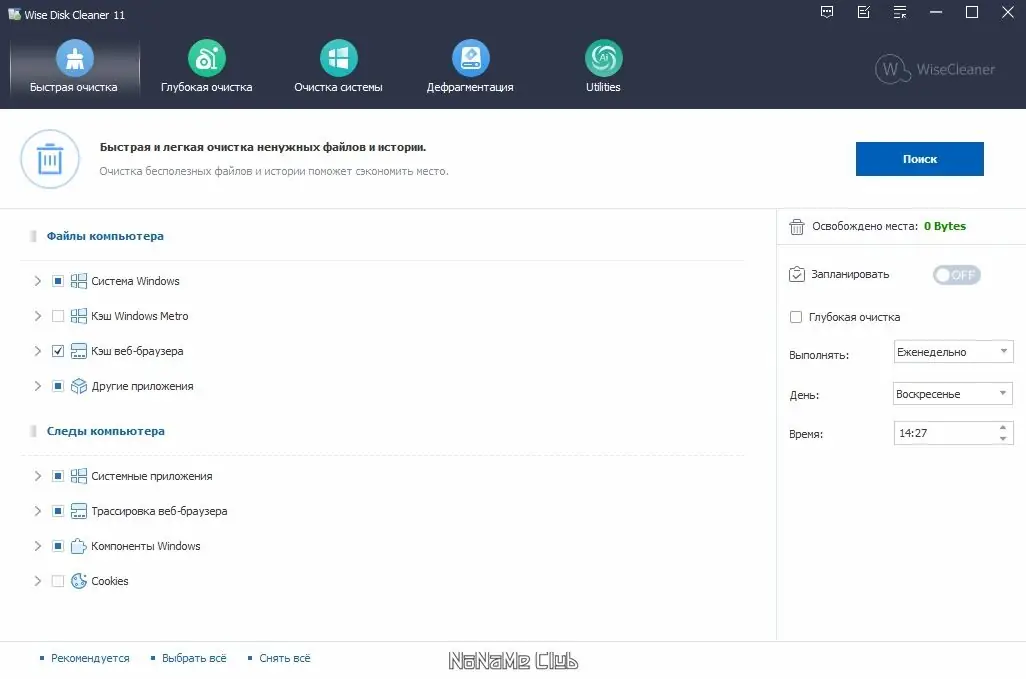Uncheck Кэш веб-браузера
1026x679 pixels.
pyautogui.click(x=58, y=351)
